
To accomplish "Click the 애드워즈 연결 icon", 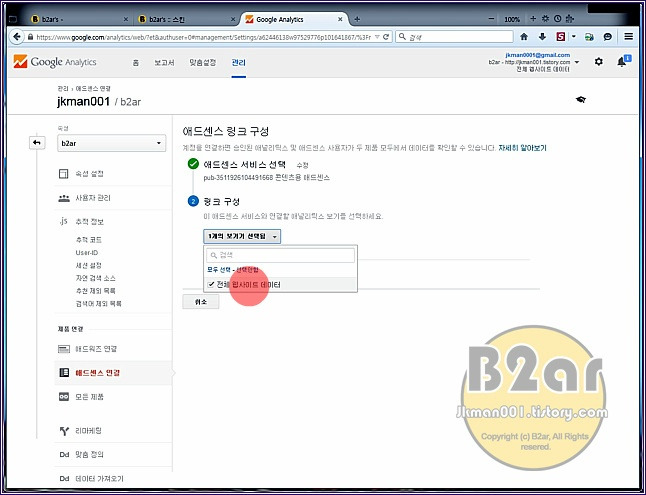I will 64,349.
